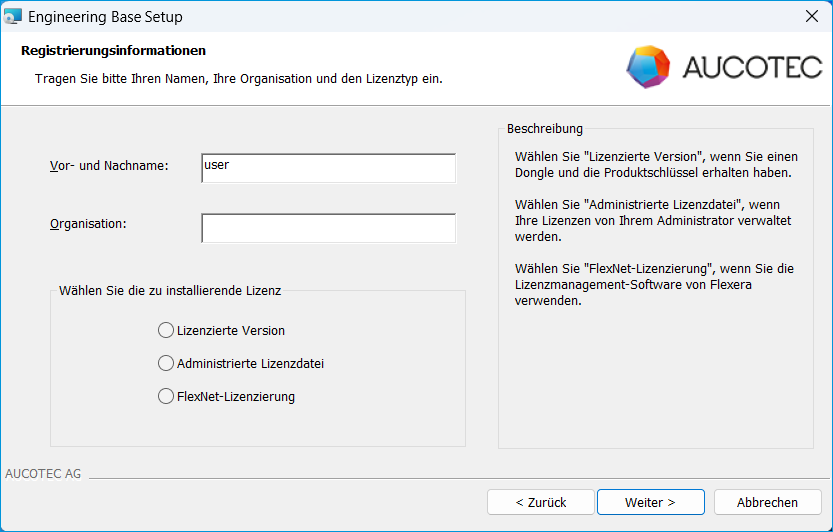Click the AUCOTEC wordmark in the header
833x532 pixels.
click(751, 67)
